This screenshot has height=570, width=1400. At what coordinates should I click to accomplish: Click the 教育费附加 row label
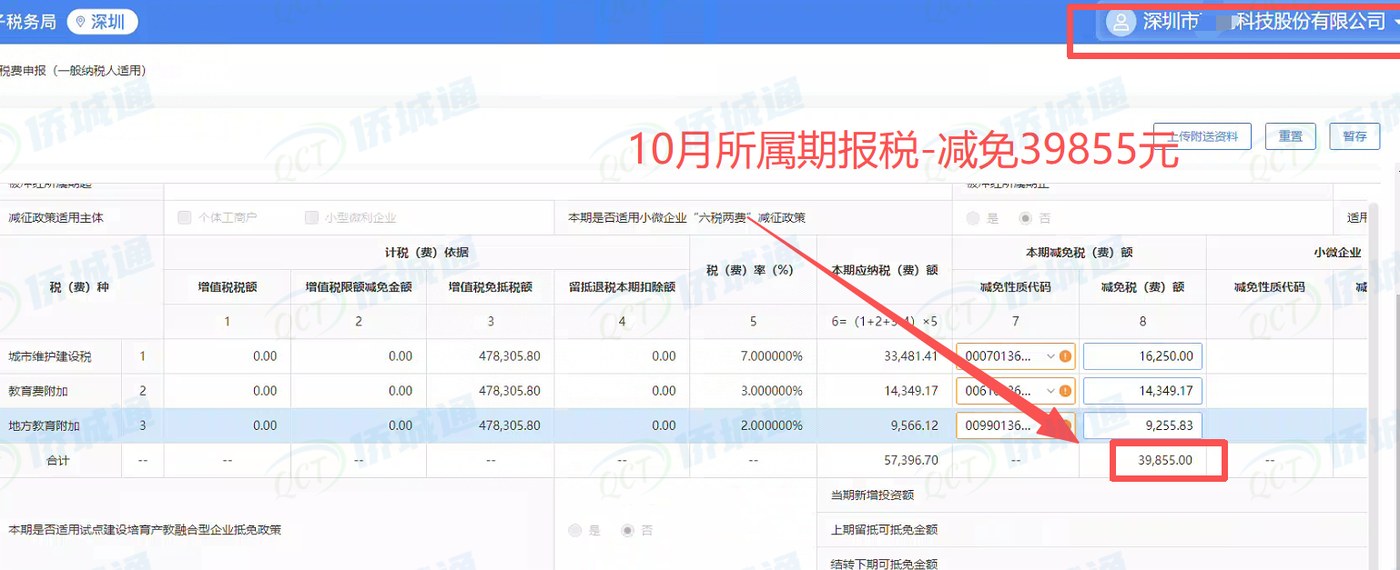point(38,391)
